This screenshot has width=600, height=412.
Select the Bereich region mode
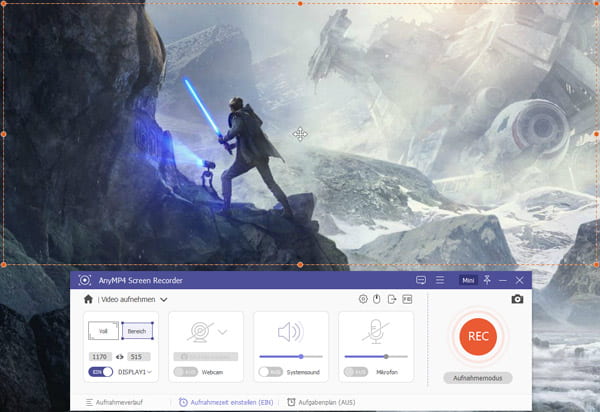(137, 331)
